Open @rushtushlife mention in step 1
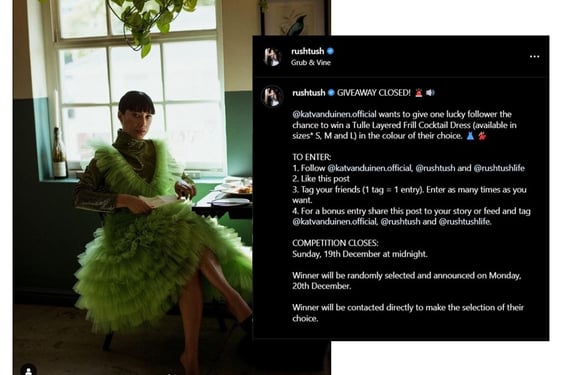Screen dimensions: 562x375 click(x=499, y=168)
